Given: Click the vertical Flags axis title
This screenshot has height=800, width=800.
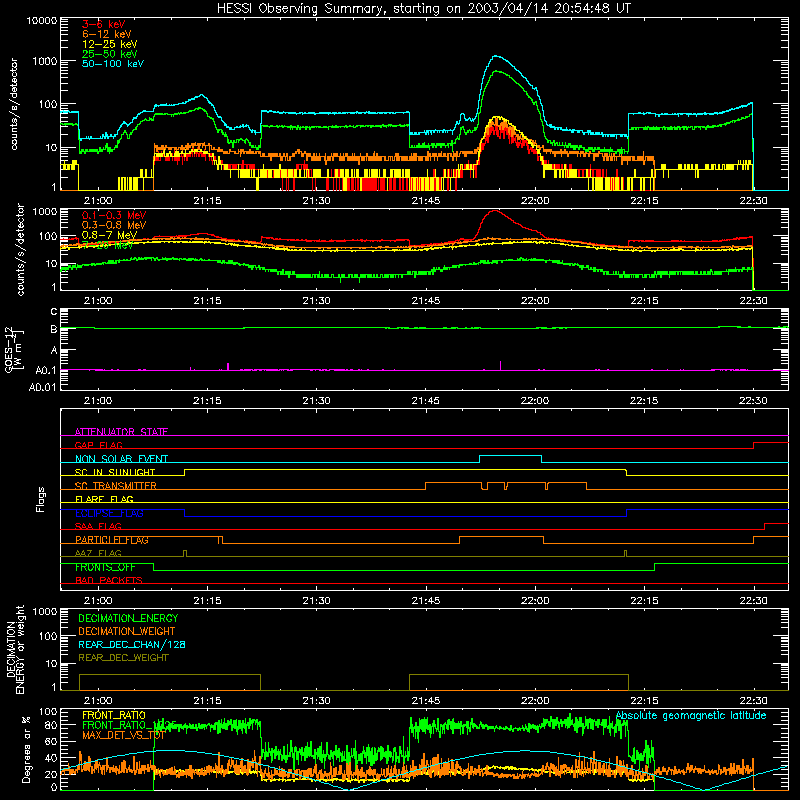Looking at the screenshot, I should click(x=40, y=499).
